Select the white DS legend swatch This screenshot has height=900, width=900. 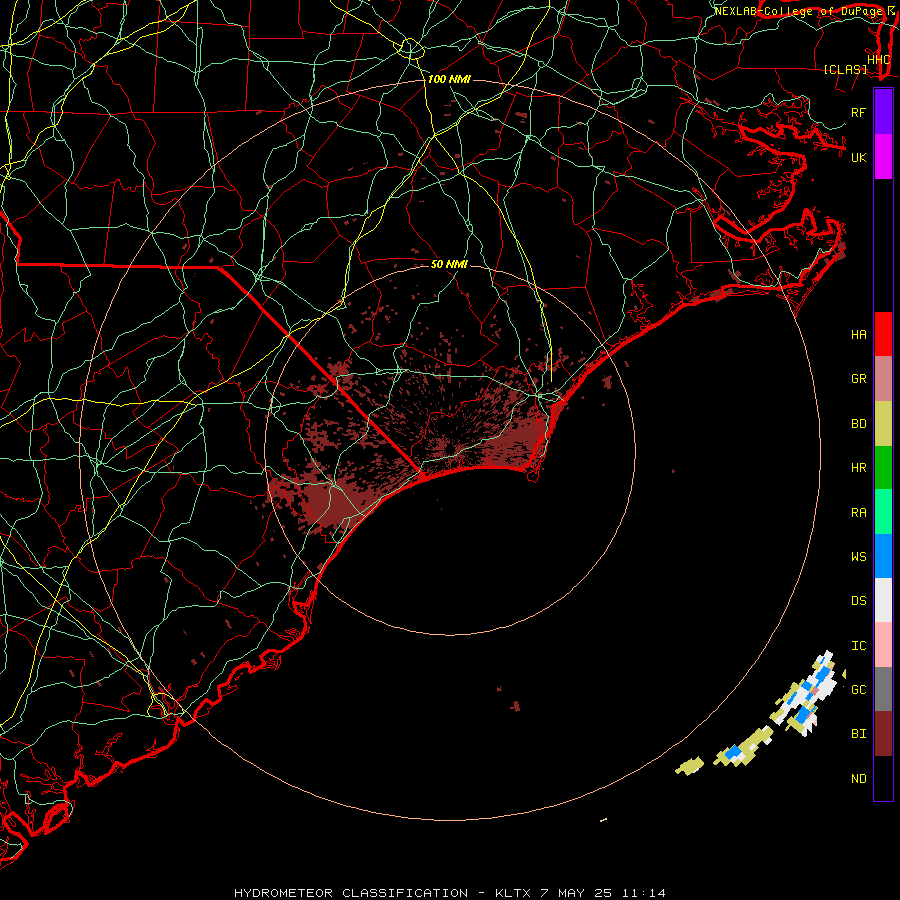point(883,601)
